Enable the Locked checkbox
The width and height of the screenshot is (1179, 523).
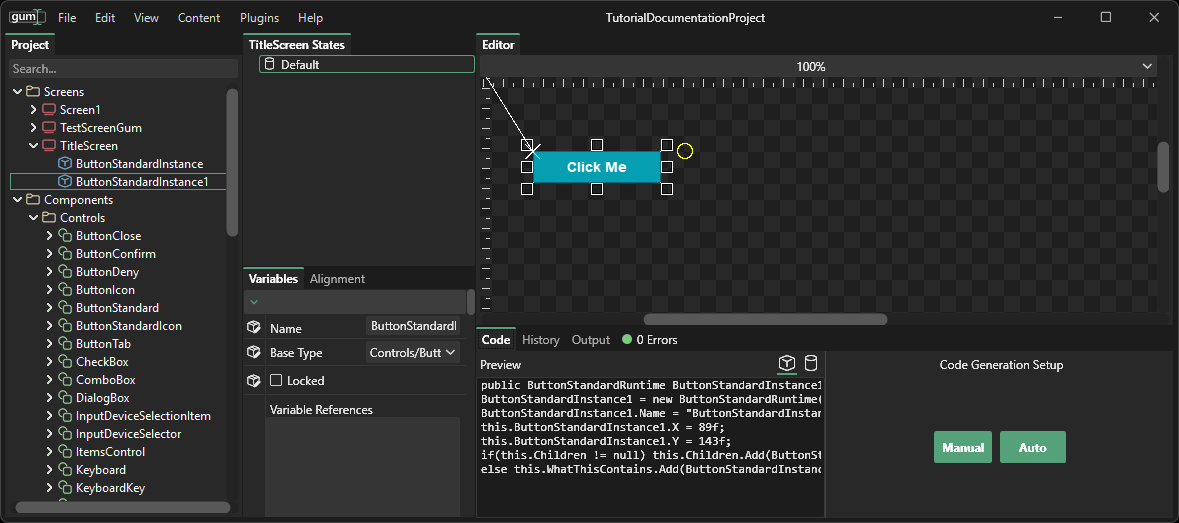[277, 380]
